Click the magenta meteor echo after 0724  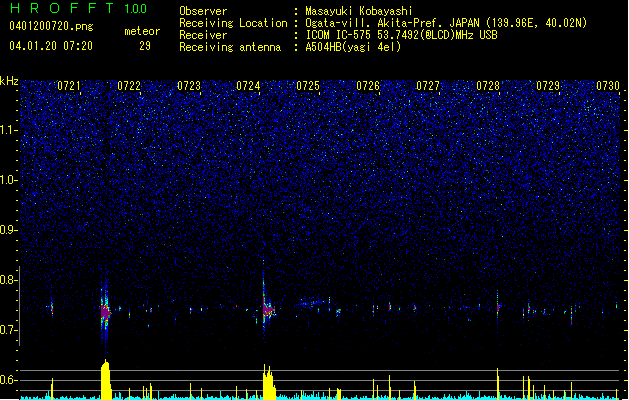coord(268,310)
